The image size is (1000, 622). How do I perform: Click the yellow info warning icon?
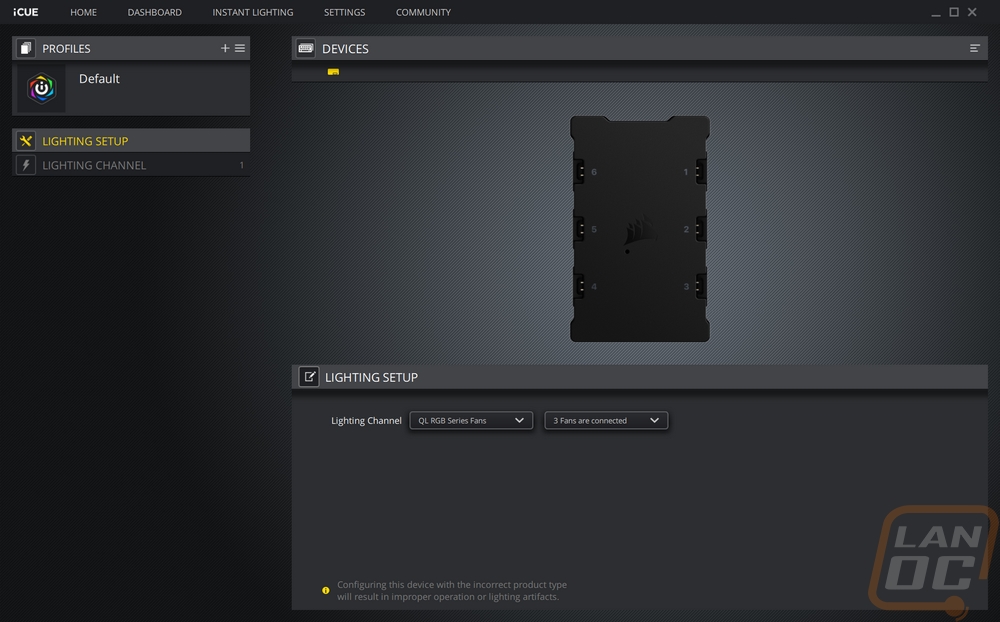pyautogui.click(x=326, y=591)
